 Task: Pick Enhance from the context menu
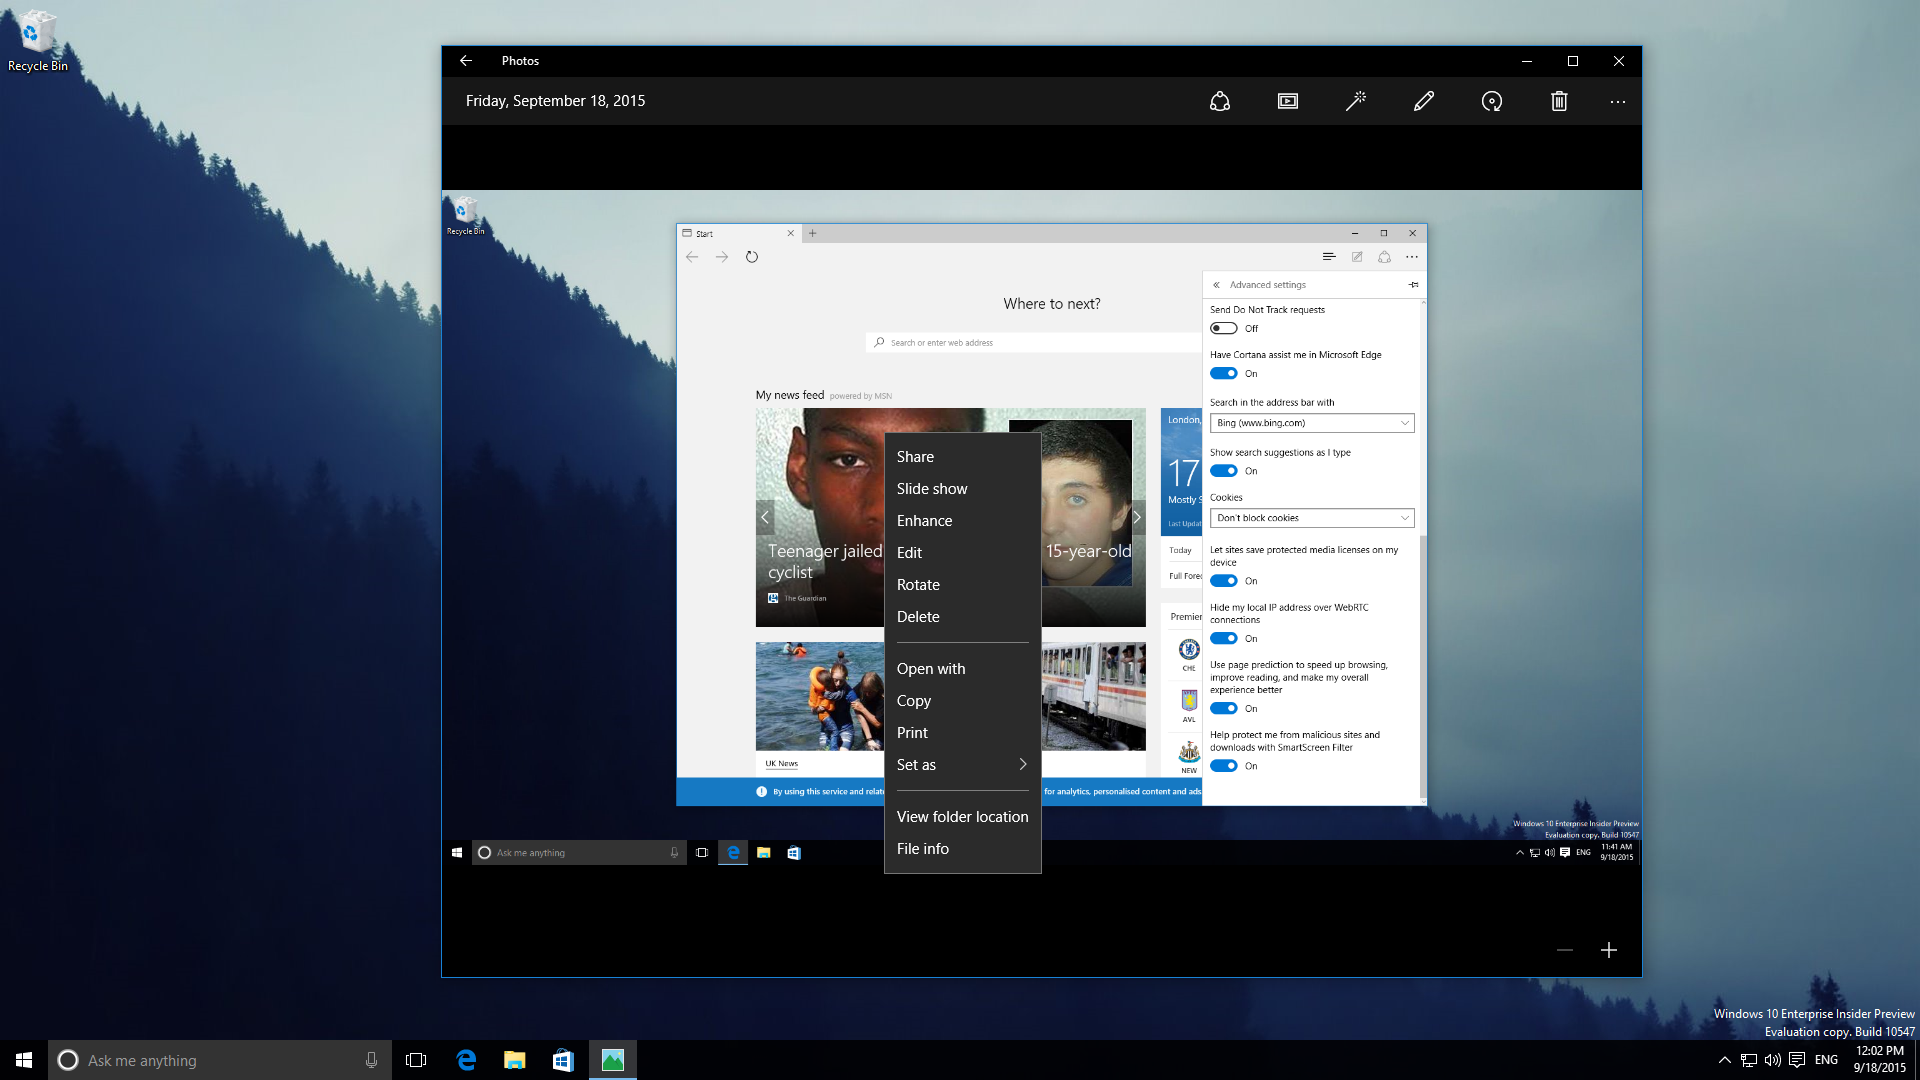pyautogui.click(x=962, y=521)
